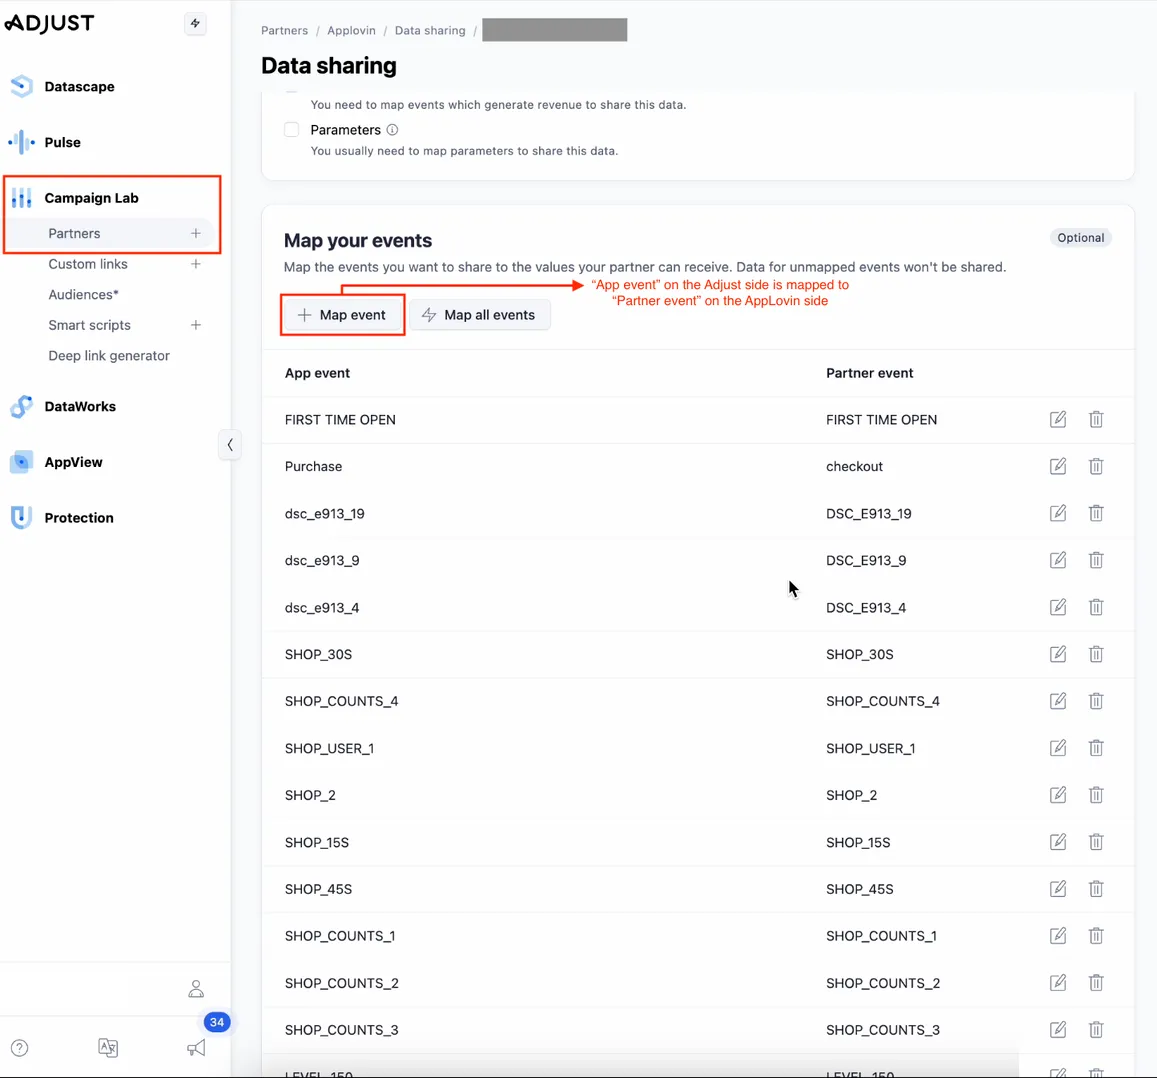This screenshot has height=1078, width=1157.
Task: Edit the Purchase event mapping
Action: (1058, 466)
